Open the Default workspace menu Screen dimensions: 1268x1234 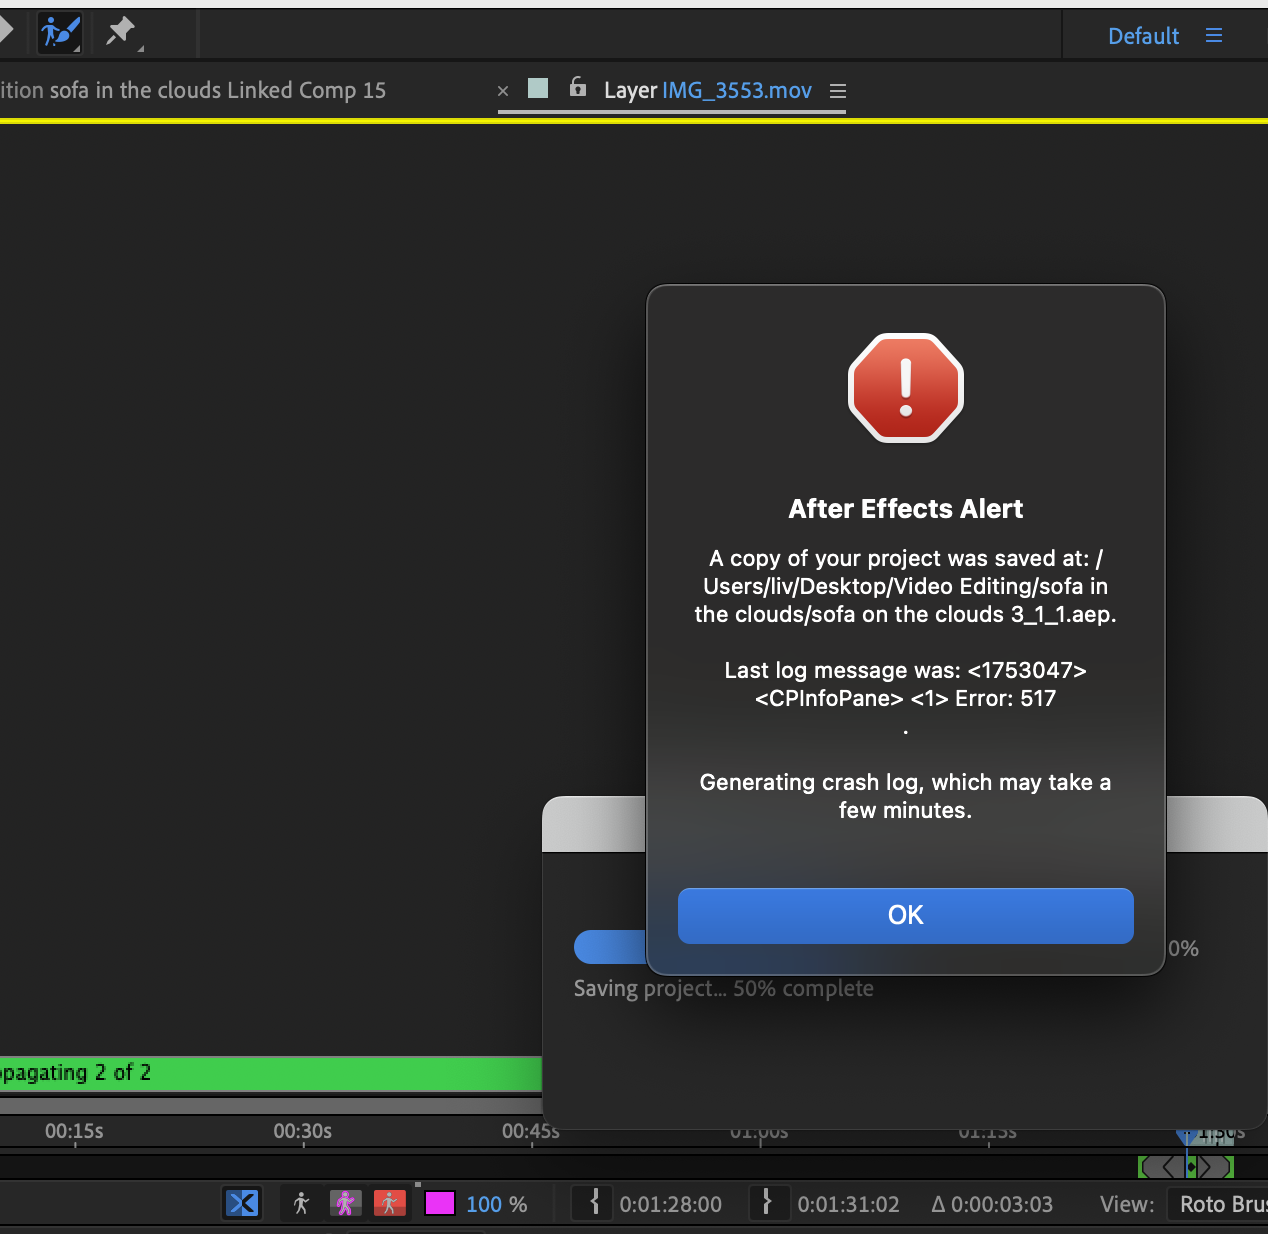coord(1143,35)
